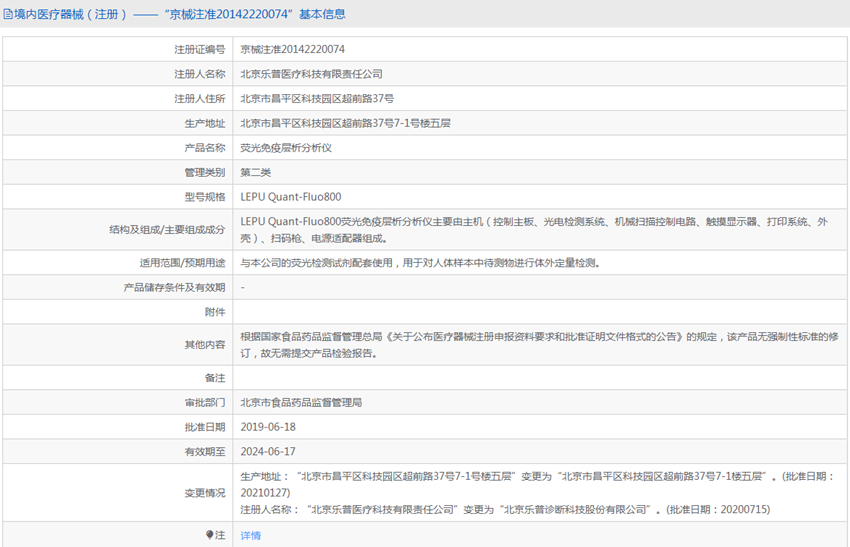Click the 管理类别 label
This screenshot has height=547, width=850.
[x=204, y=172]
